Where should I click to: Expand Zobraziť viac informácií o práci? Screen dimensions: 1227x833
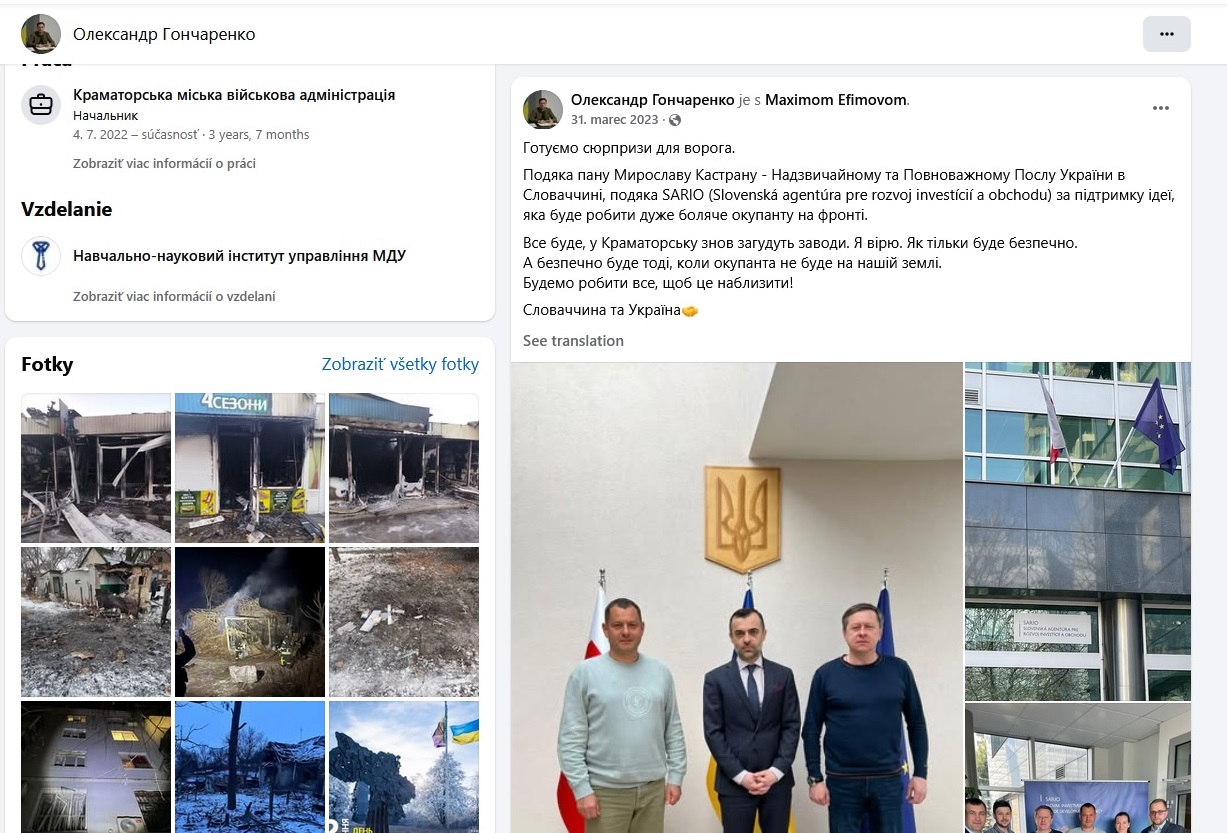[164, 163]
